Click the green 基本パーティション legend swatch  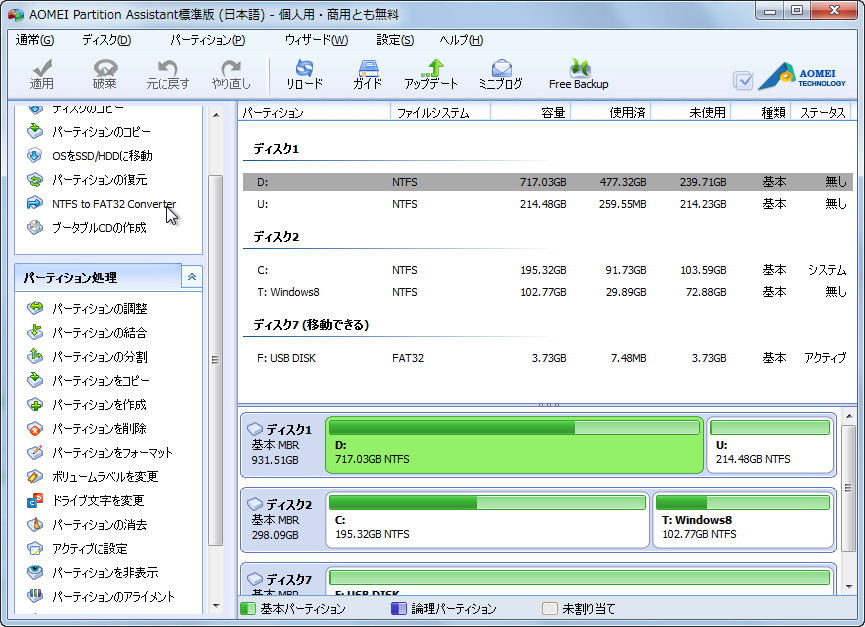tap(249, 608)
